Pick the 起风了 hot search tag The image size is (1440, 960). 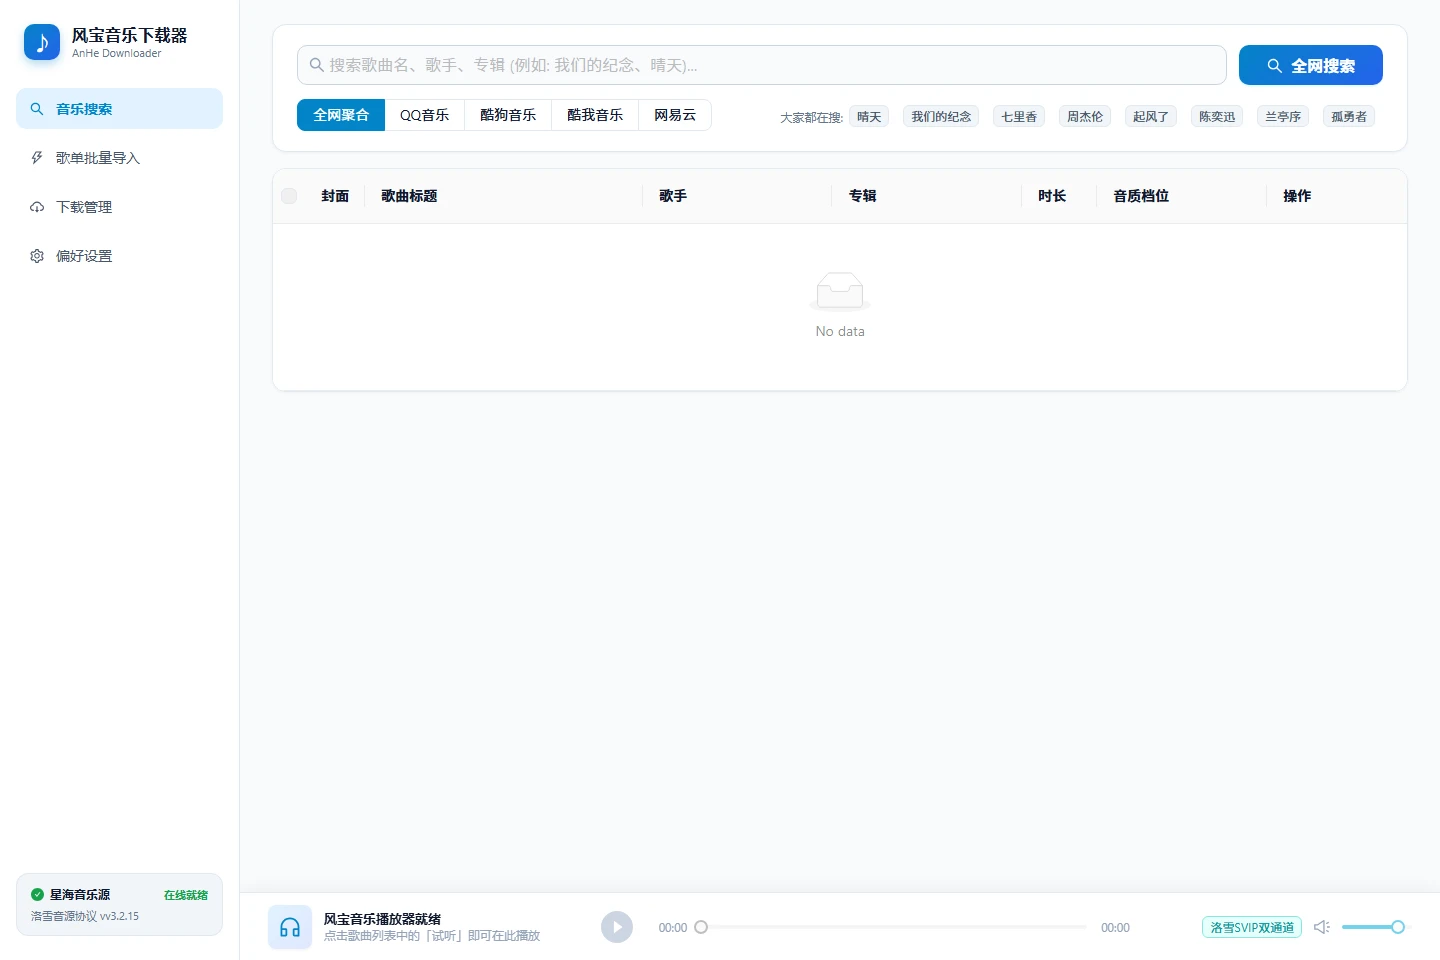pyautogui.click(x=1151, y=116)
